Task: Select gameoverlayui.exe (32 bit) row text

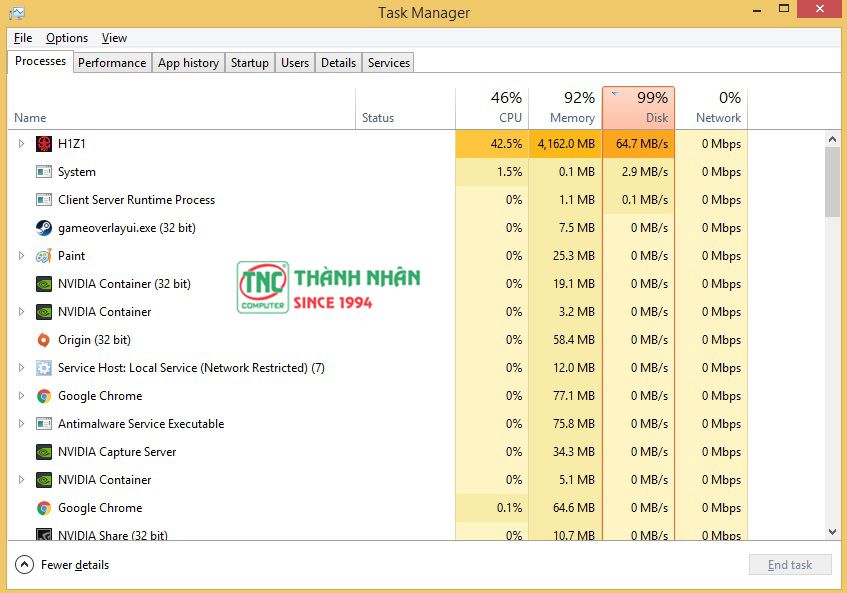Action: pyautogui.click(x=127, y=228)
